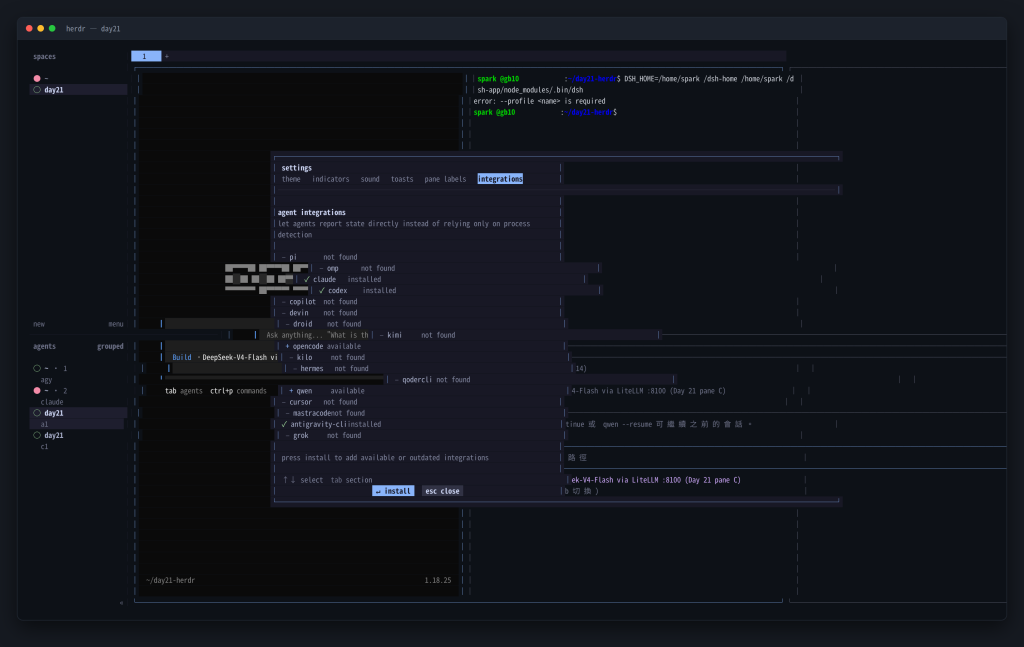Click the agents sidebar heading
Screen dimensions: 1024x647
(x=44, y=346)
